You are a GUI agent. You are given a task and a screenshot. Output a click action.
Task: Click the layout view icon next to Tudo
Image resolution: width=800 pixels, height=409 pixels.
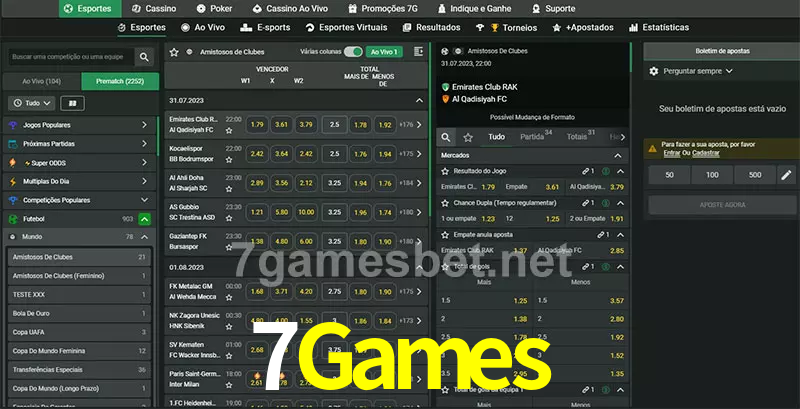(x=71, y=103)
